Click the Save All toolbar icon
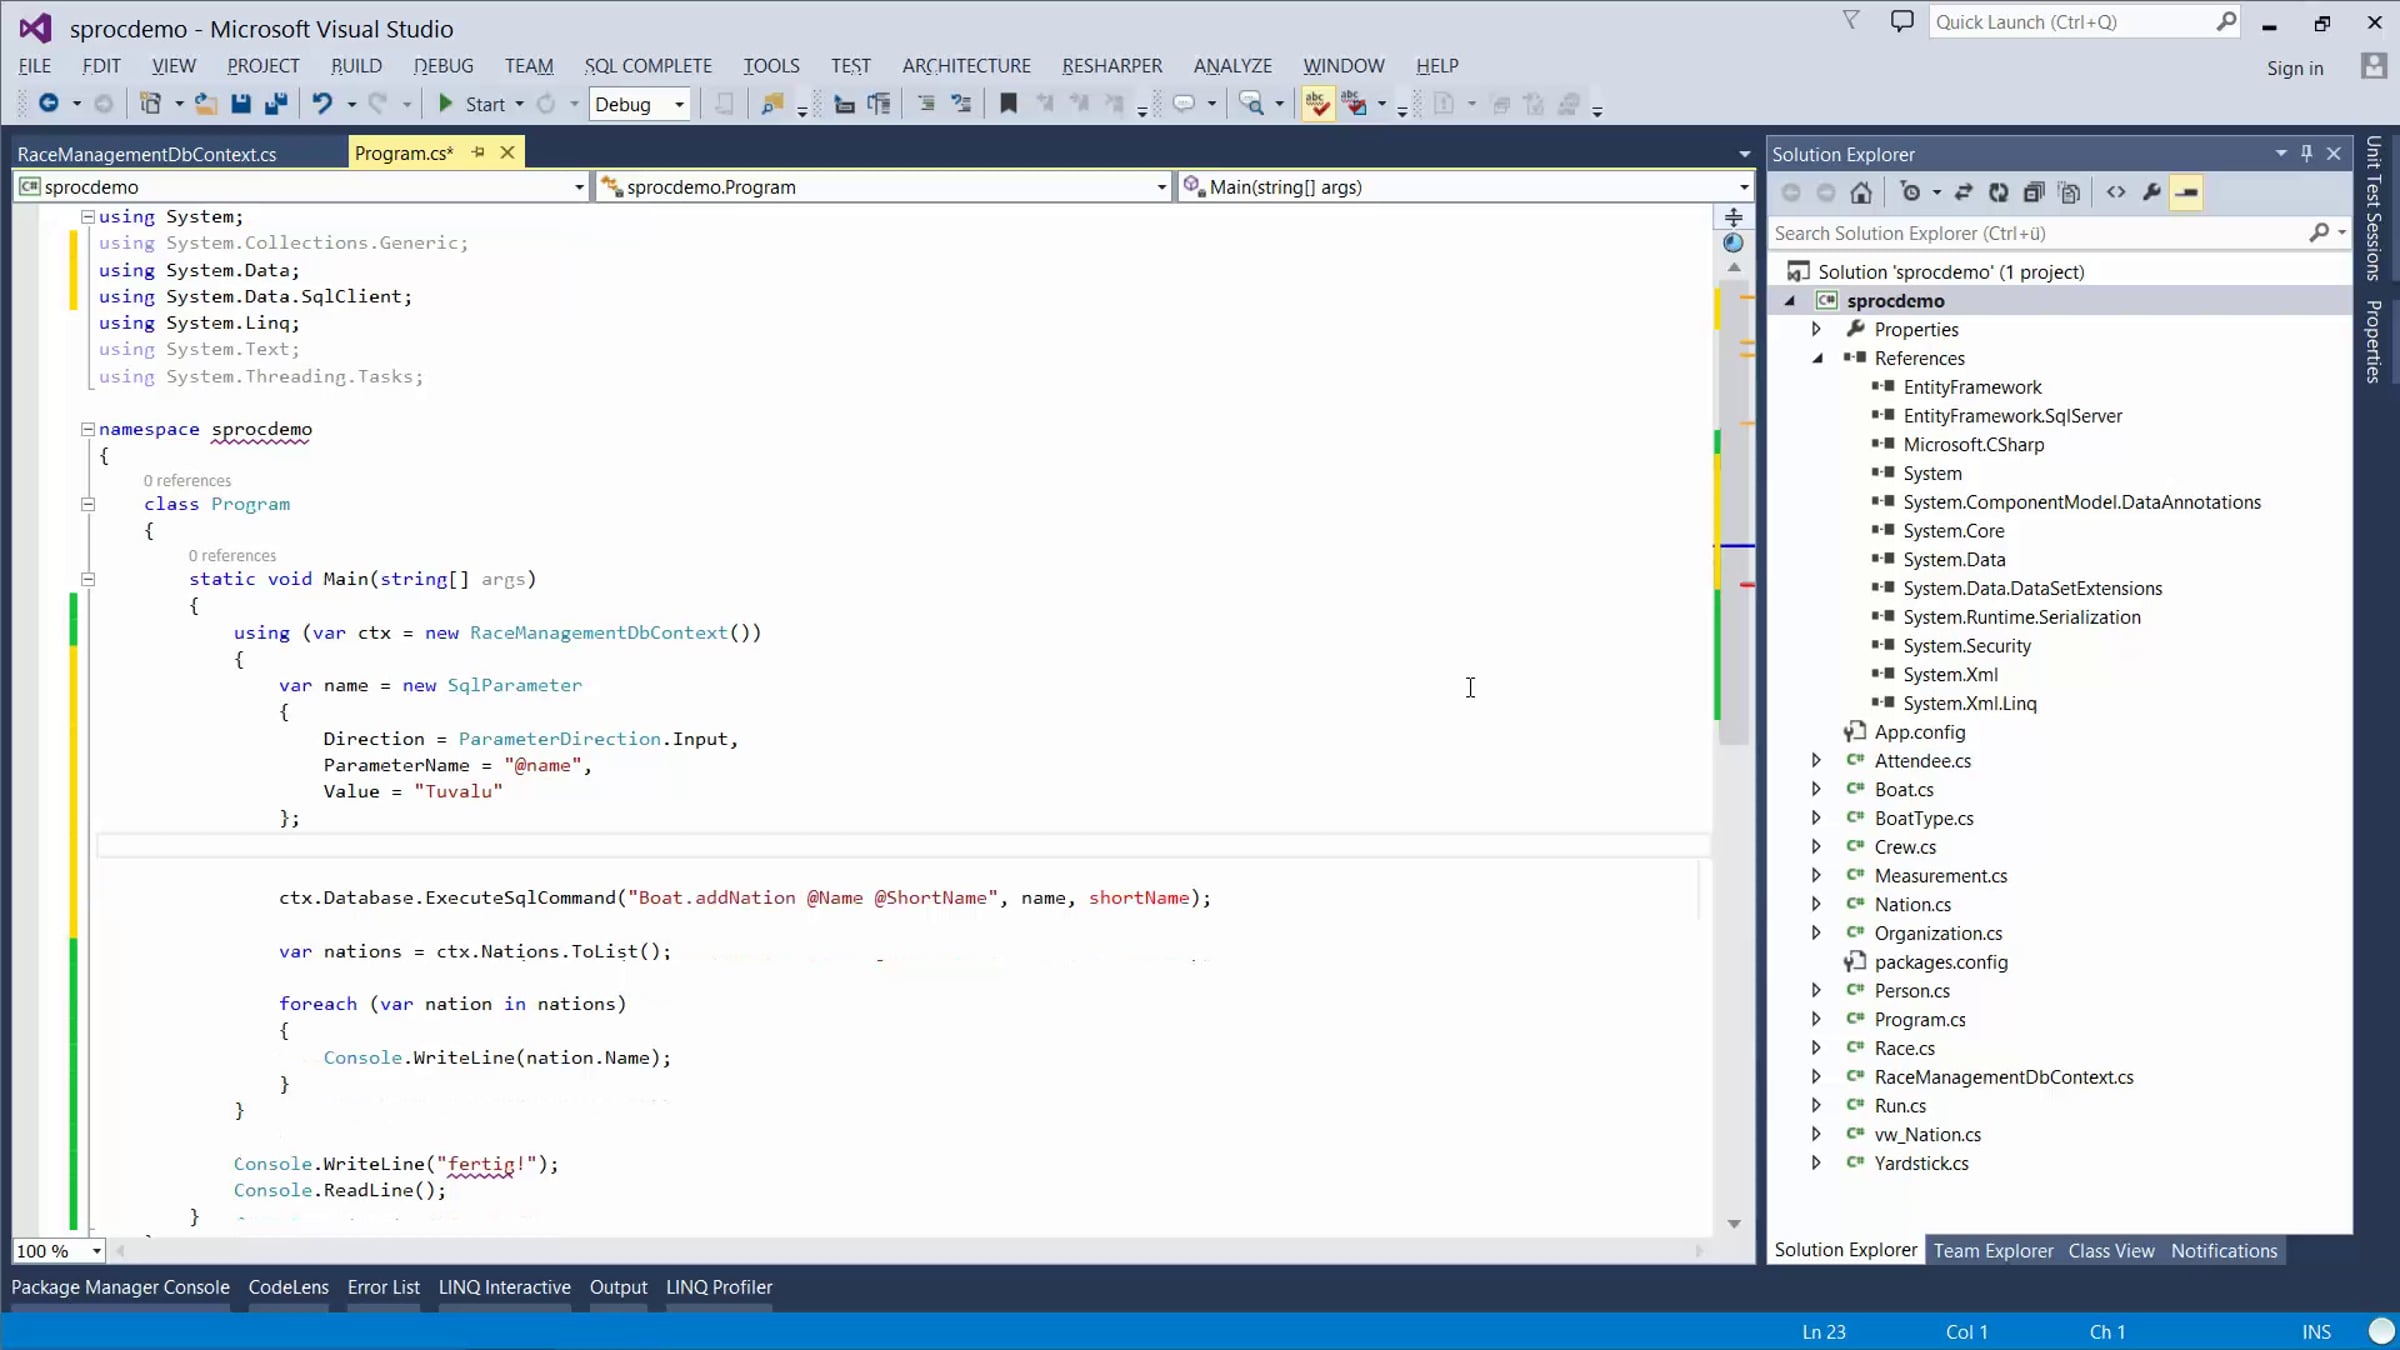 coord(276,104)
